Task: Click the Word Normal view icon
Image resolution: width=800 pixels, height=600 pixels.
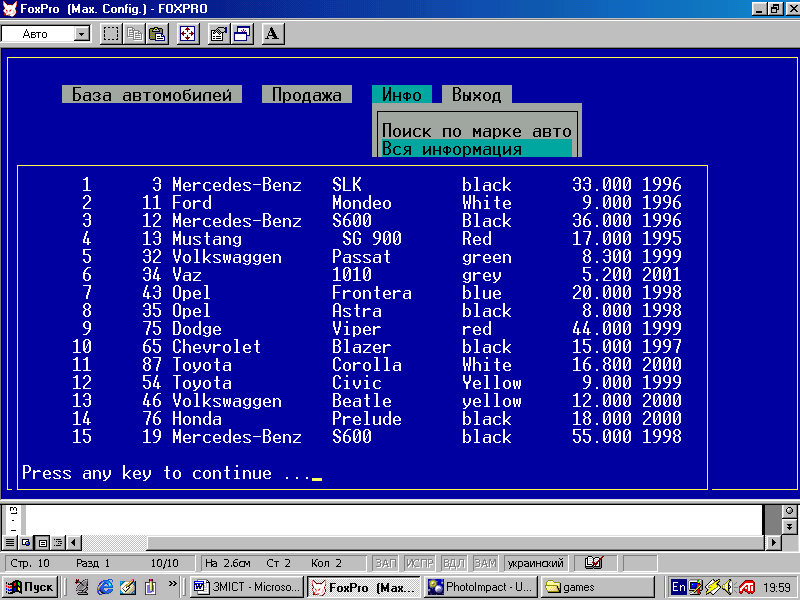Action: 10,542
